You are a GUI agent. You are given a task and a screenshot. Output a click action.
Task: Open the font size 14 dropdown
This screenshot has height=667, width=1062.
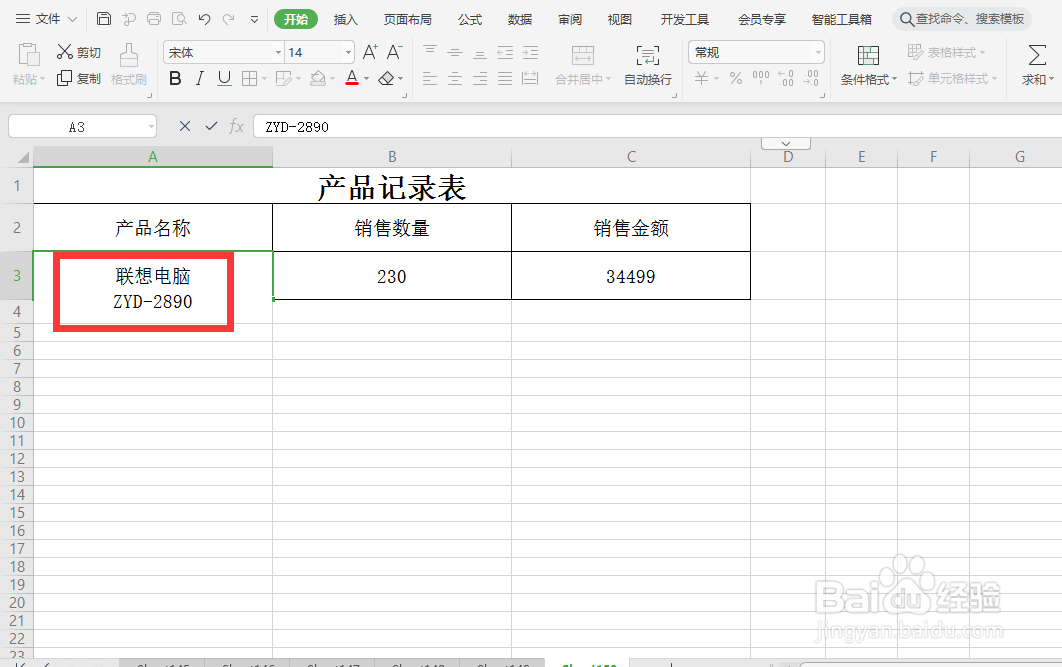click(x=349, y=52)
